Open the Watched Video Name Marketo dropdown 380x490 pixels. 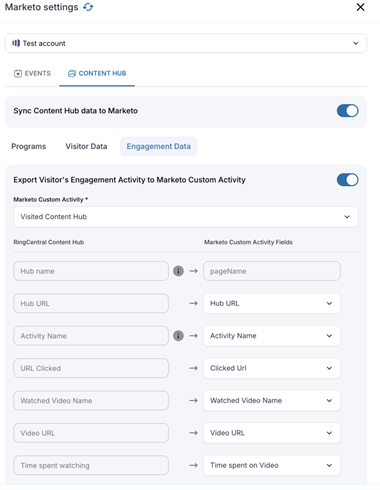coord(272,400)
